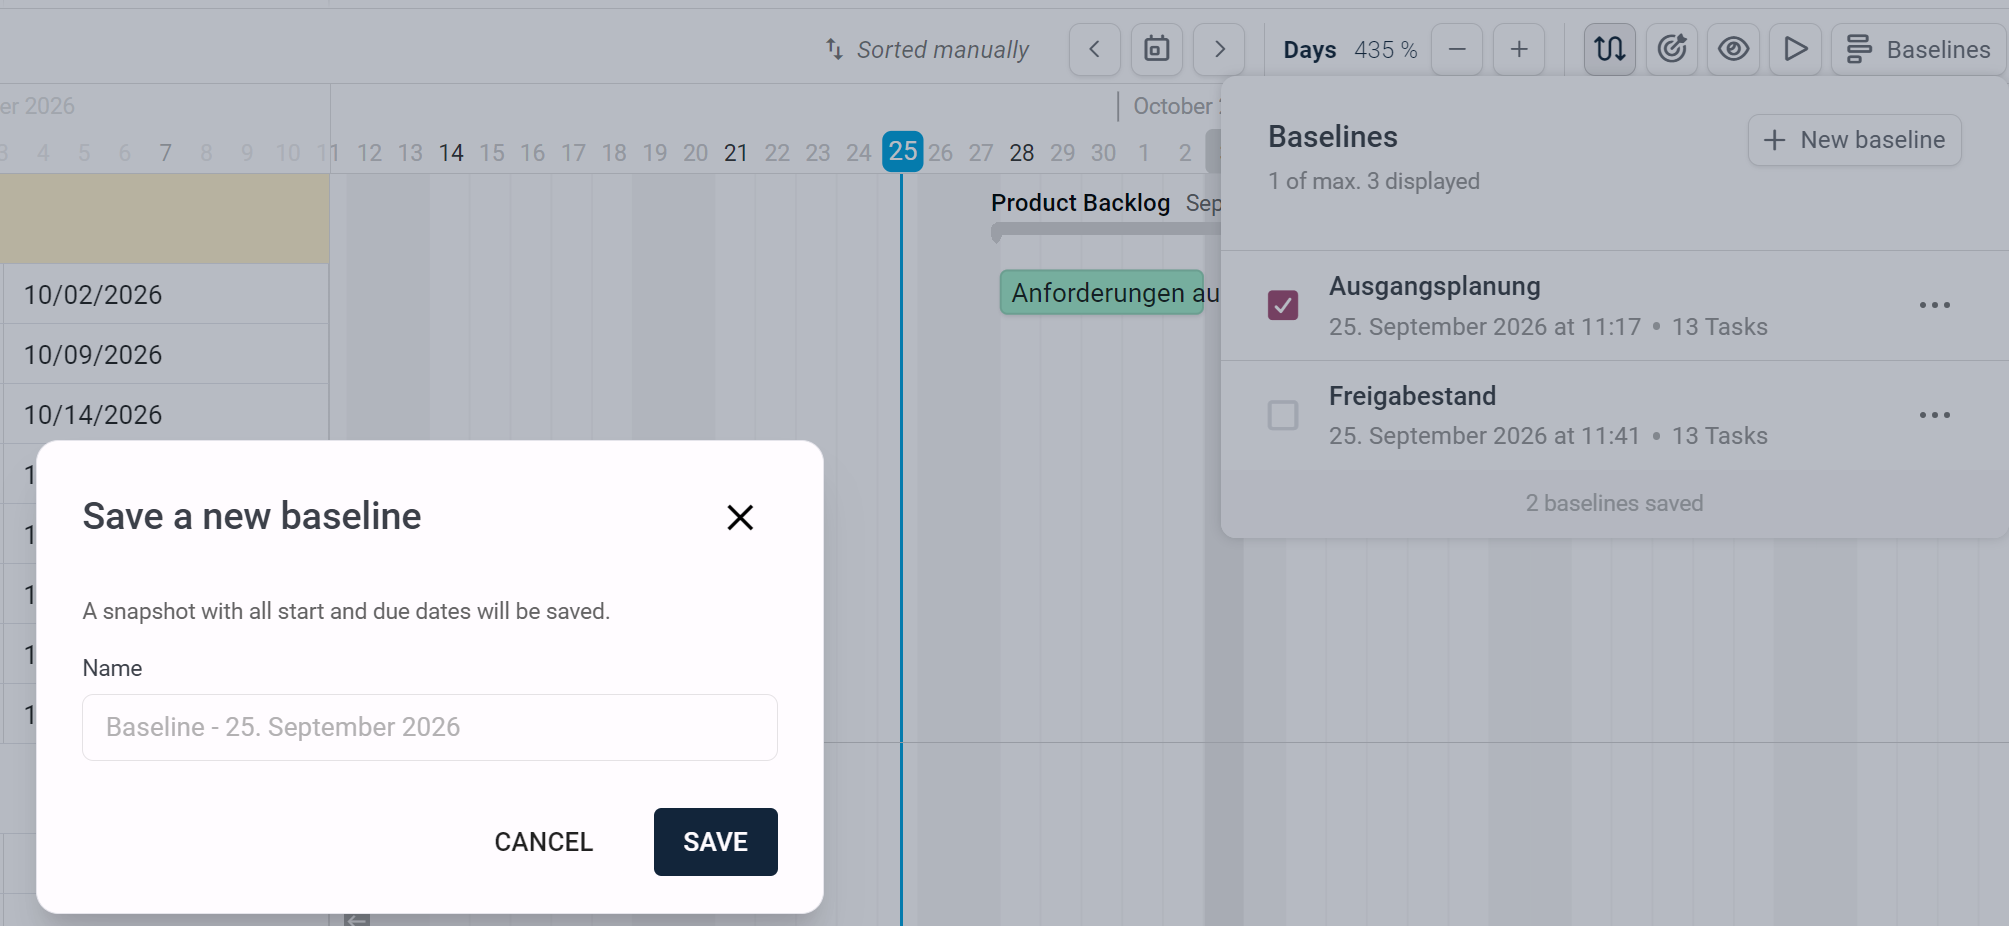Select the 10/09/2026 date cell

coord(166,354)
